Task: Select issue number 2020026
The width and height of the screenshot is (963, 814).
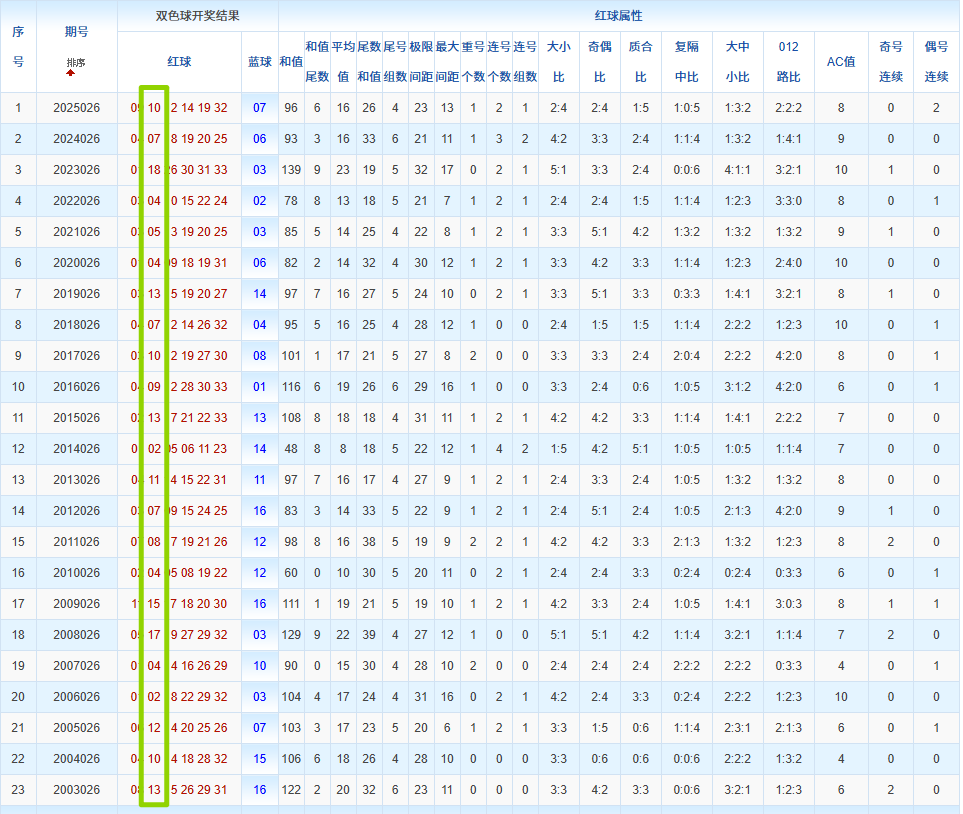Action: pyautogui.click(x=76, y=263)
